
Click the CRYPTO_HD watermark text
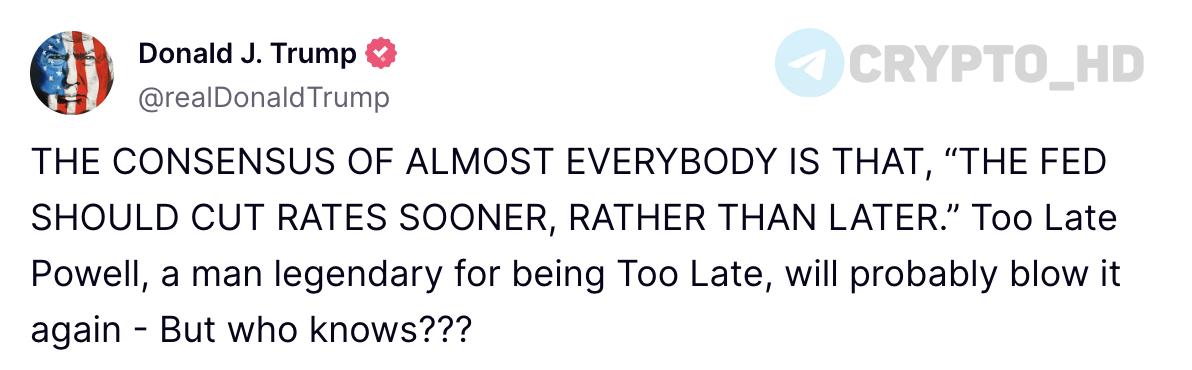pos(996,64)
